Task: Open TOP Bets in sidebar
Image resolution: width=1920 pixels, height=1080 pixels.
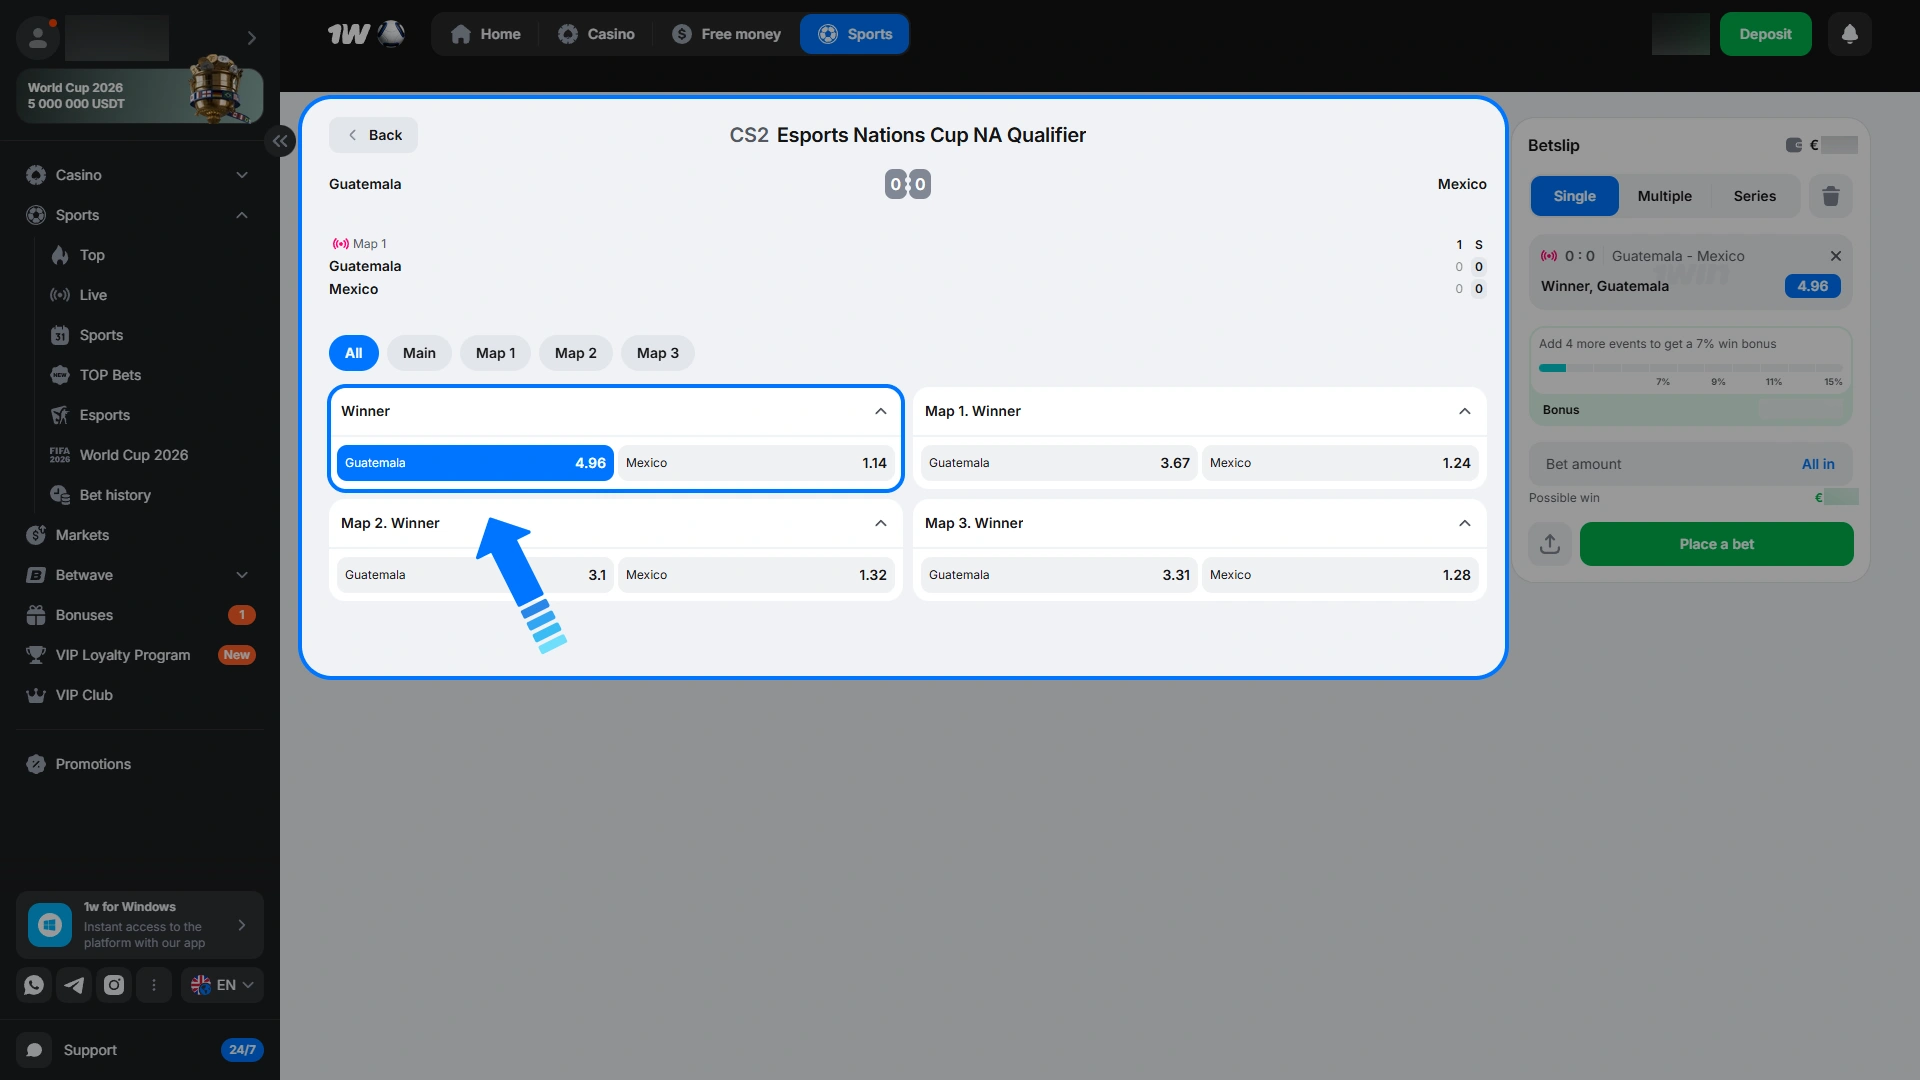Action: (x=110, y=375)
